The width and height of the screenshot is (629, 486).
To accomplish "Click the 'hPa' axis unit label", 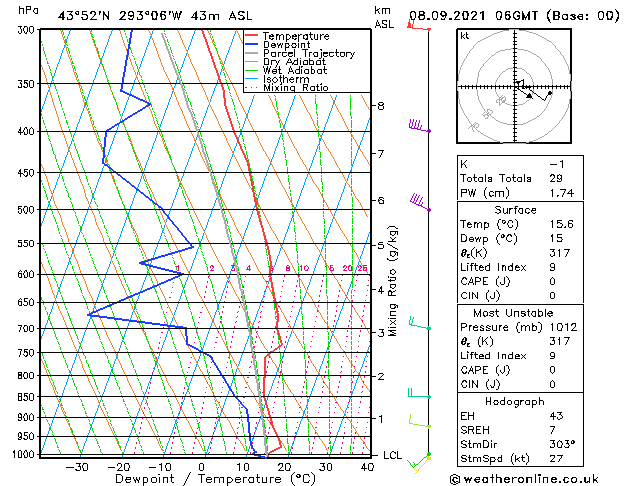I will pyautogui.click(x=28, y=10).
